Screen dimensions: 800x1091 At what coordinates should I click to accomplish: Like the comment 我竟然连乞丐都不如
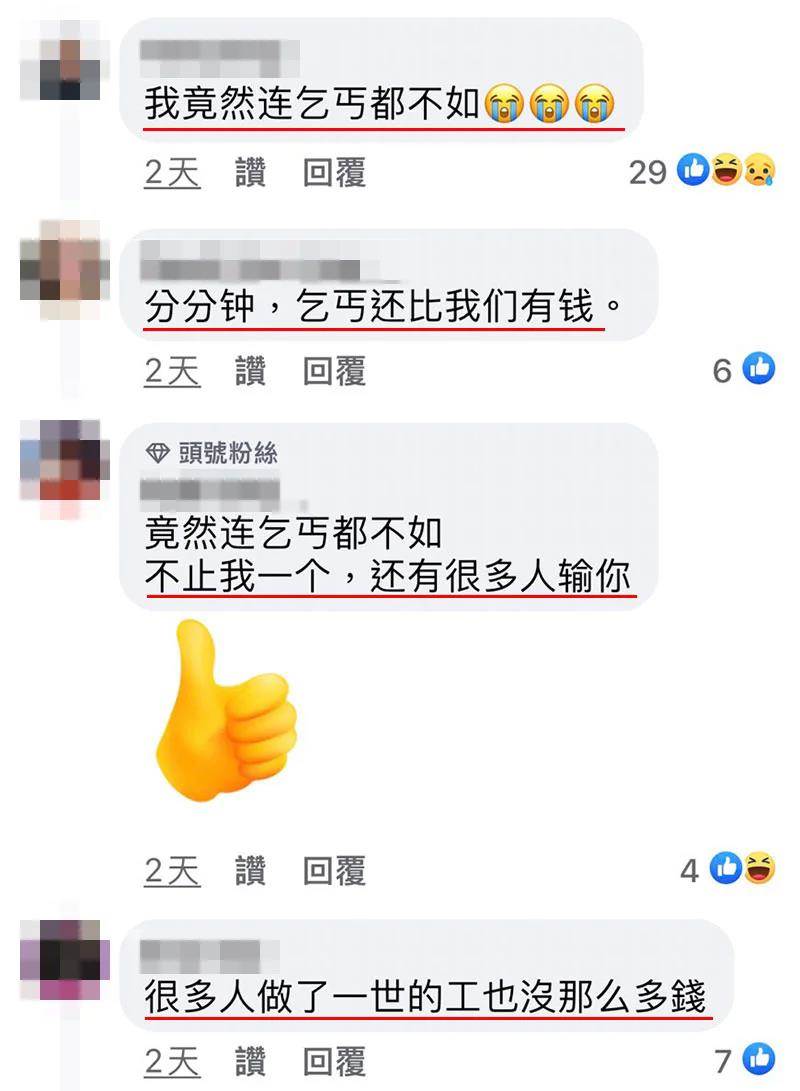pos(250,173)
